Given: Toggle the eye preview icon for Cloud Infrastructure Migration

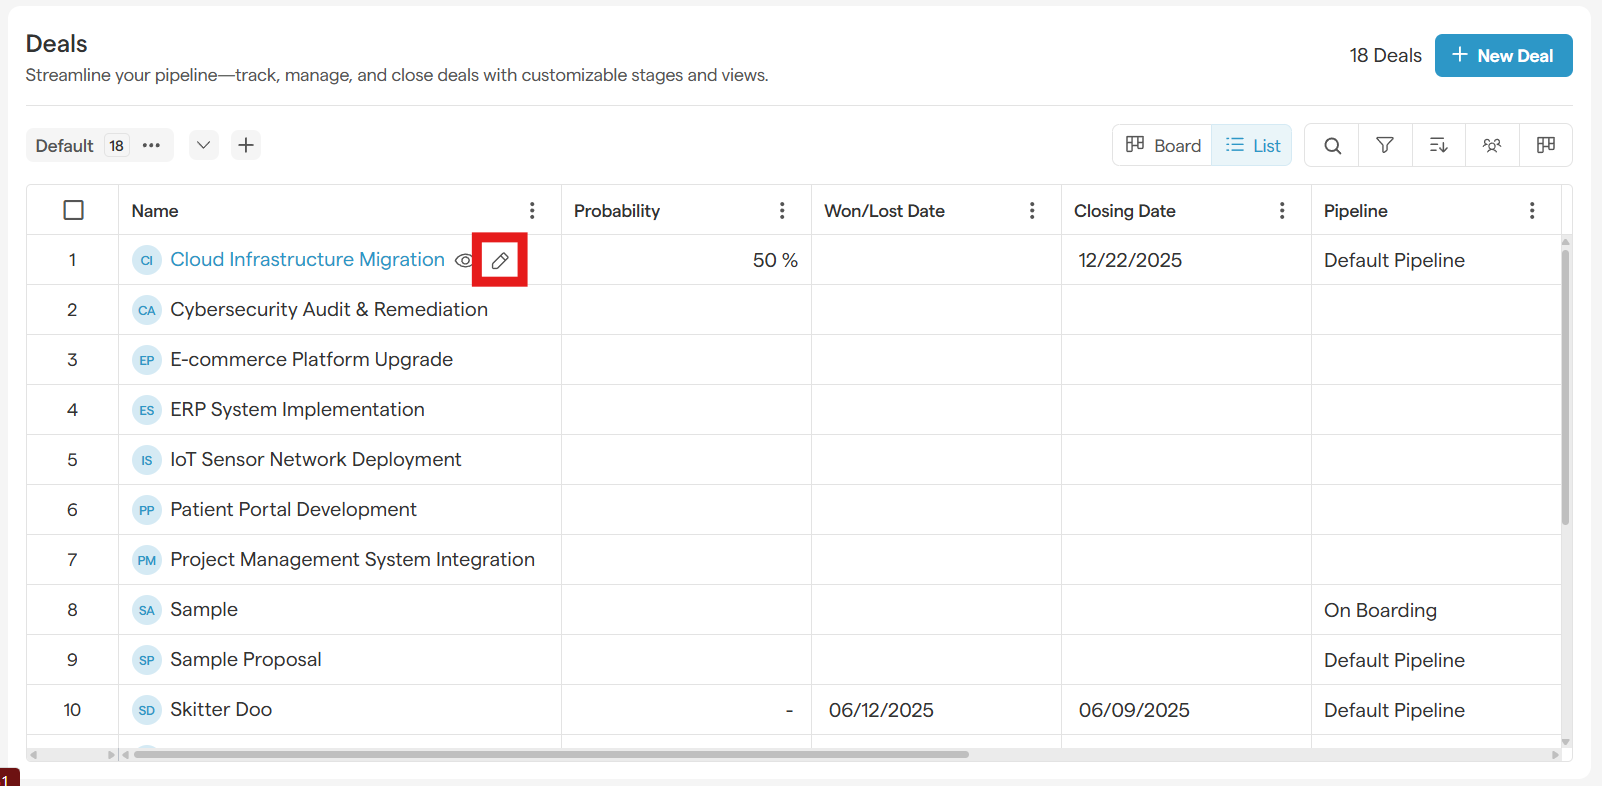Looking at the screenshot, I should coord(464,260).
